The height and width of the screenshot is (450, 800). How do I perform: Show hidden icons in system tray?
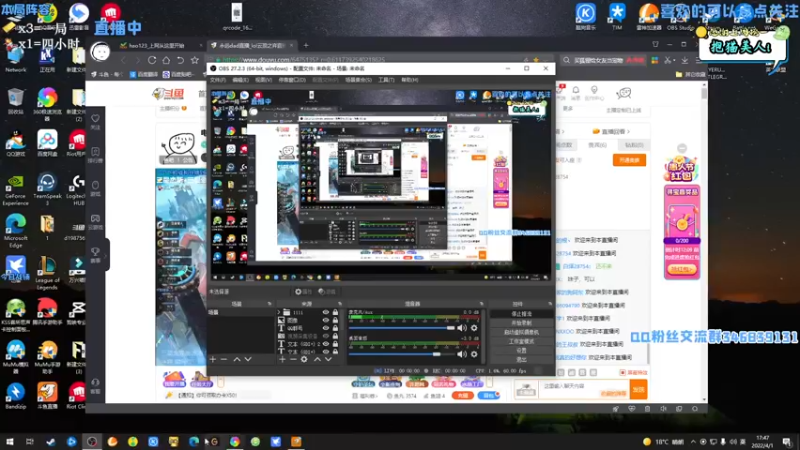coord(693,442)
